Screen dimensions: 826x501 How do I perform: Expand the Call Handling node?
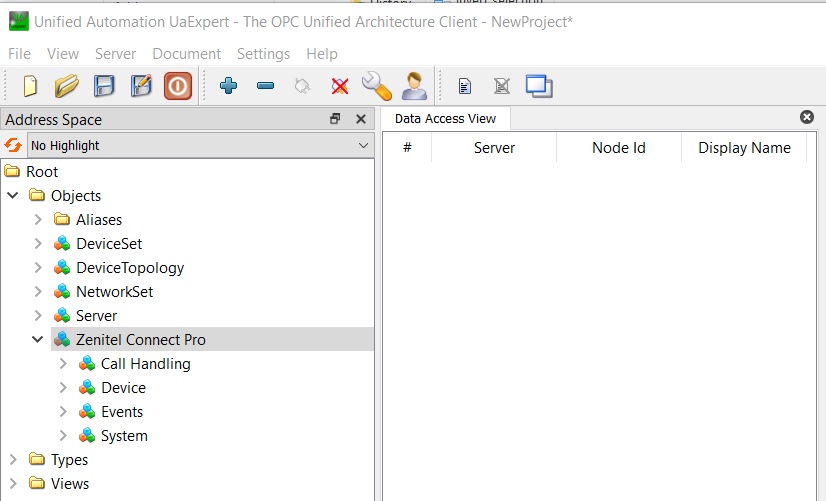coord(63,364)
